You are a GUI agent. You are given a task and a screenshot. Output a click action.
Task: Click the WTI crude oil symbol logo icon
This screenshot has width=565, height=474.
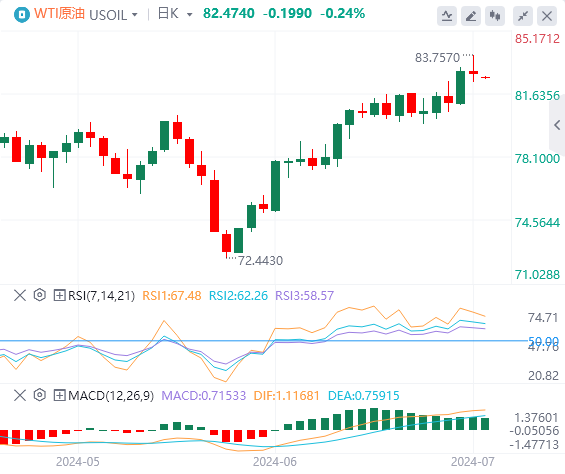click(x=22, y=15)
